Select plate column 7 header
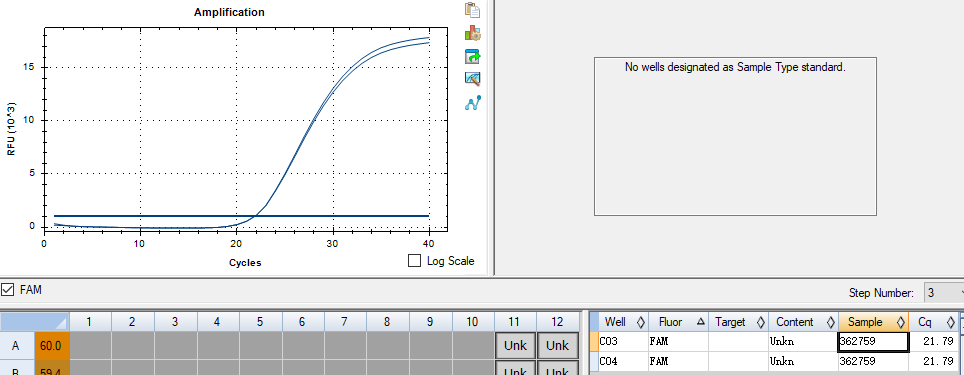Viewport: 964px width, 375px height. click(345, 322)
